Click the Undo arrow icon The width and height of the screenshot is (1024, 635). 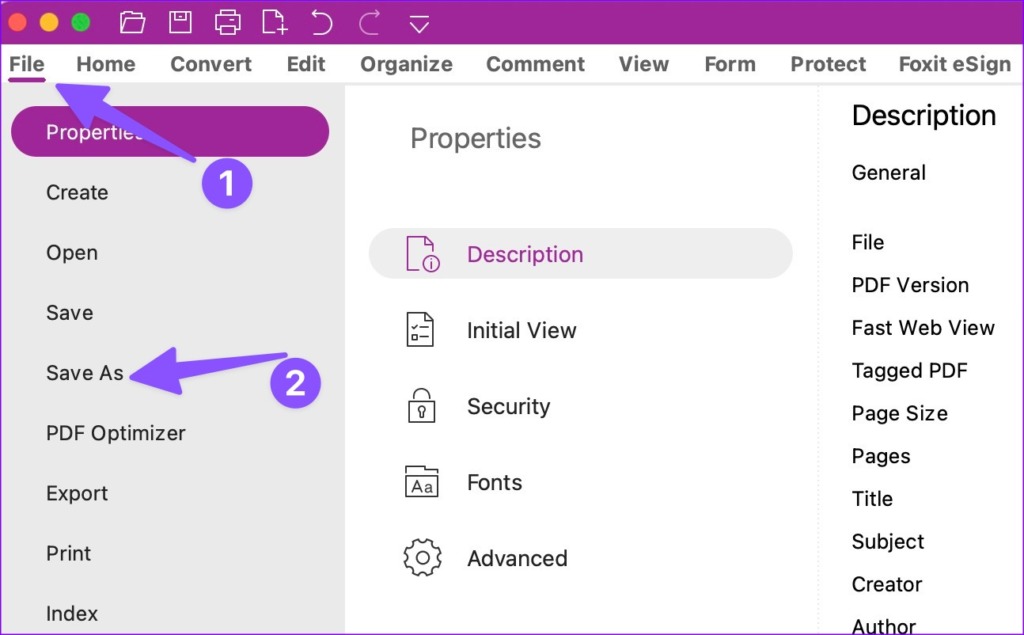321,22
